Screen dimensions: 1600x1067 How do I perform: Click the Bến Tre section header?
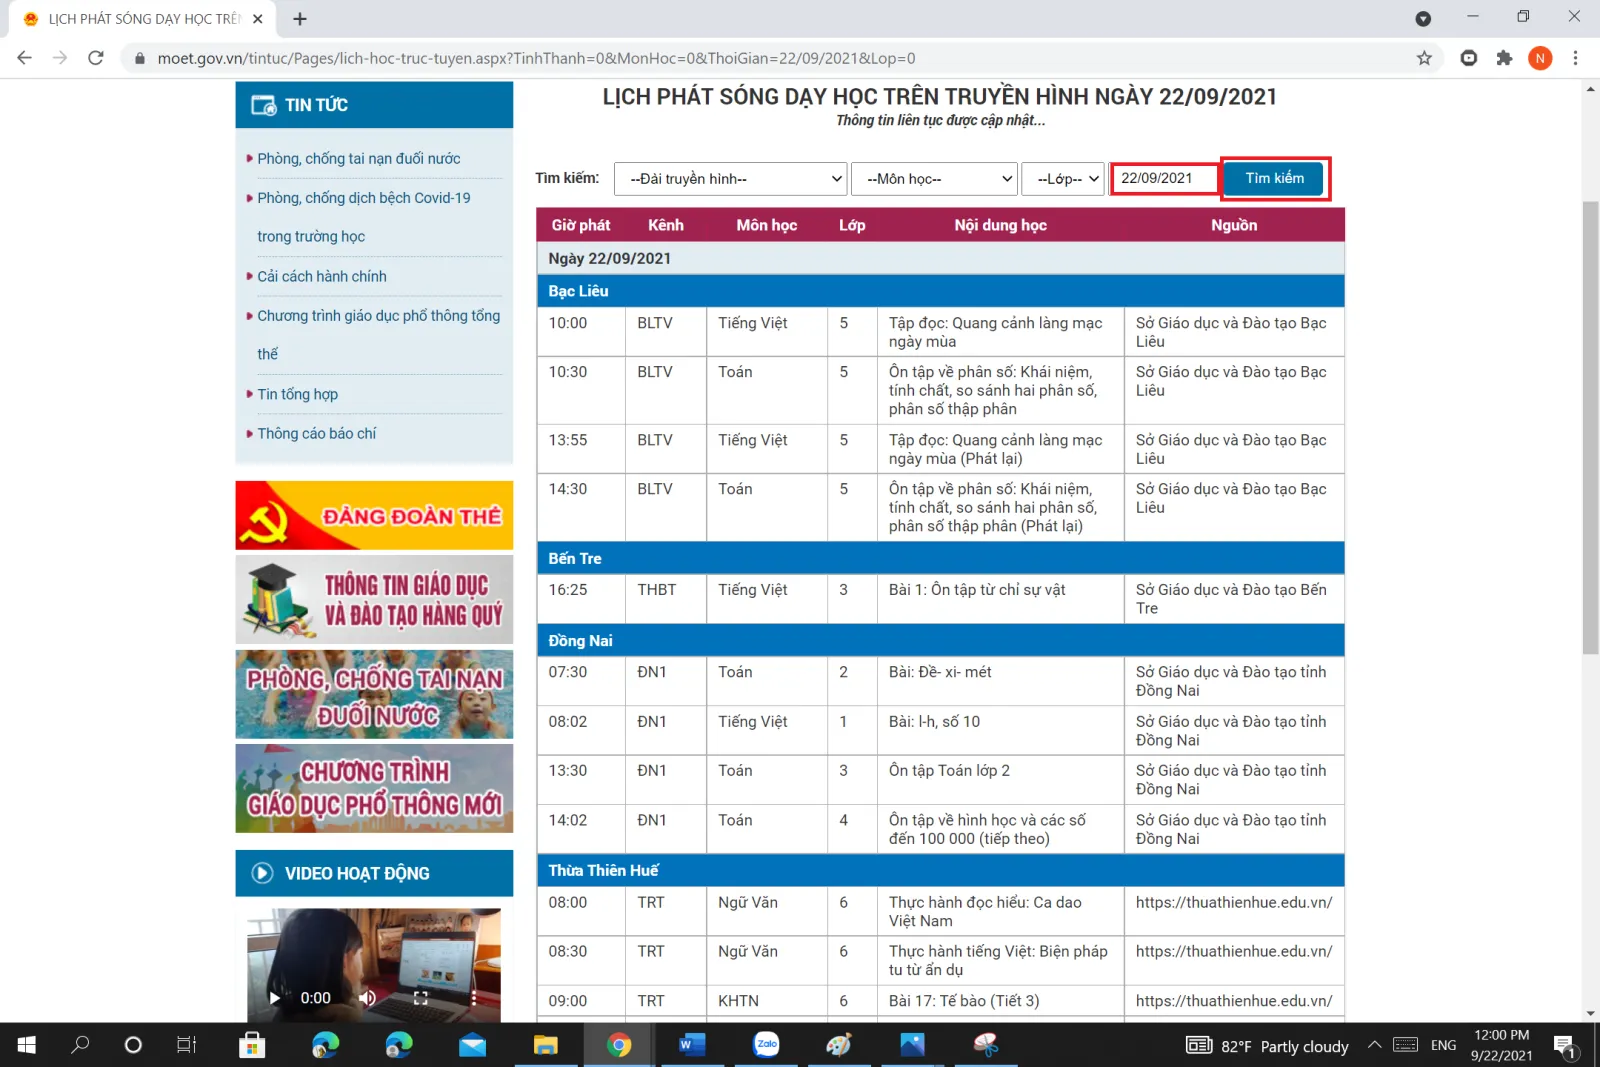940,558
